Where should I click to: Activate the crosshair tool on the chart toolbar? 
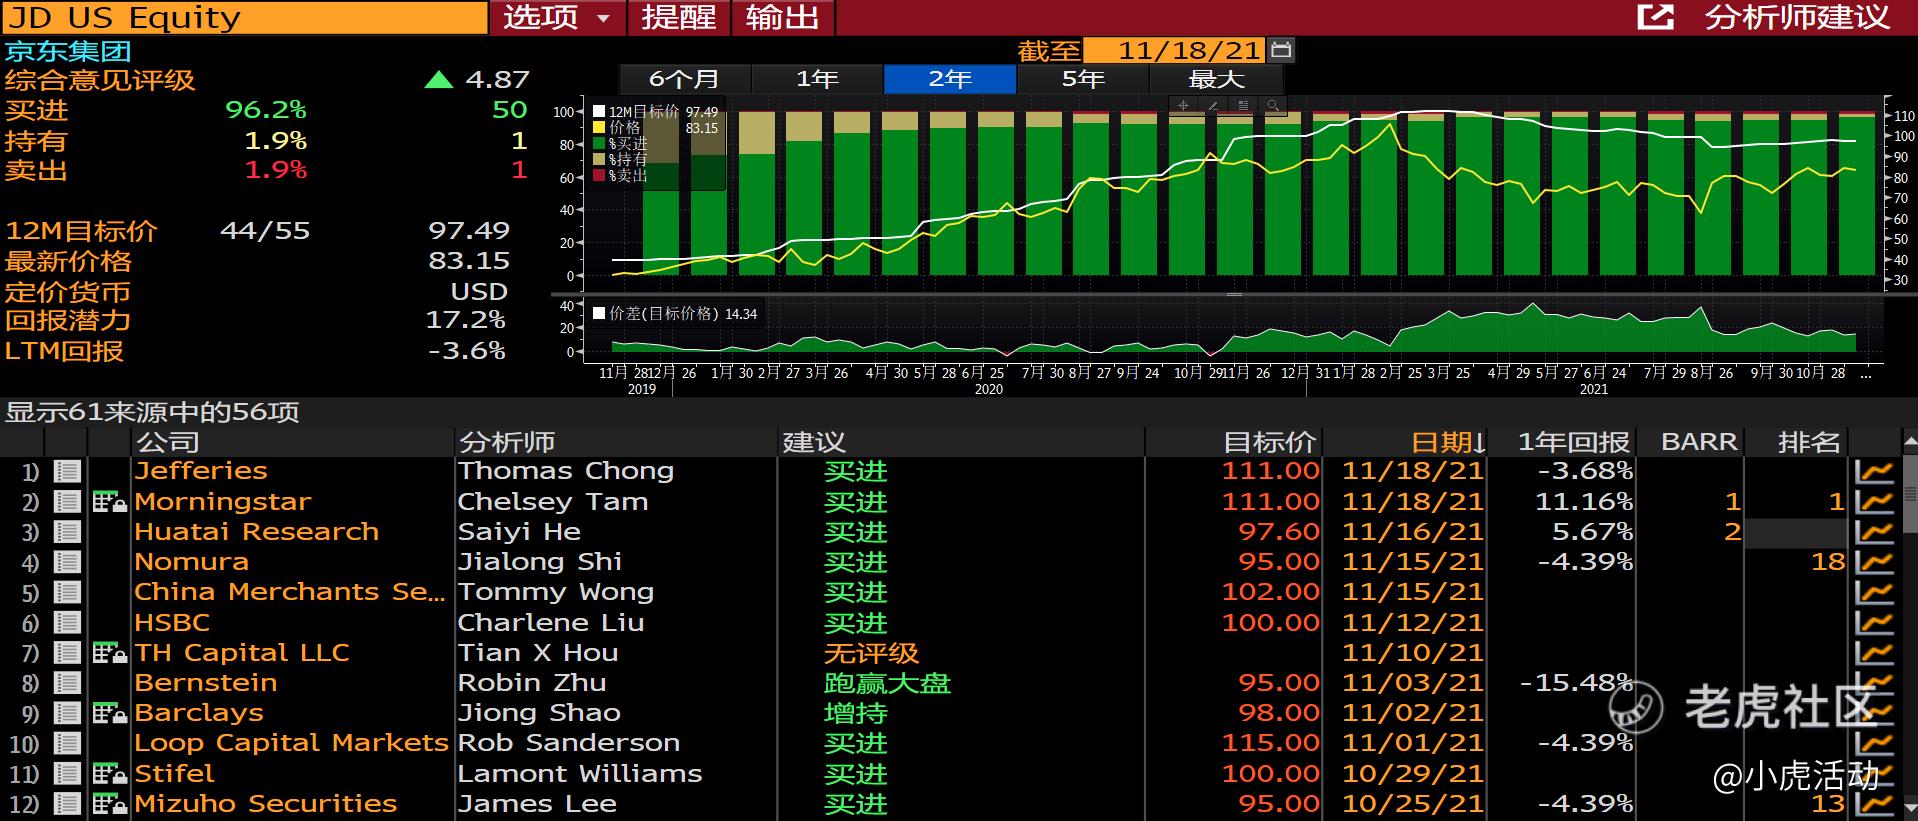pos(1184,105)
